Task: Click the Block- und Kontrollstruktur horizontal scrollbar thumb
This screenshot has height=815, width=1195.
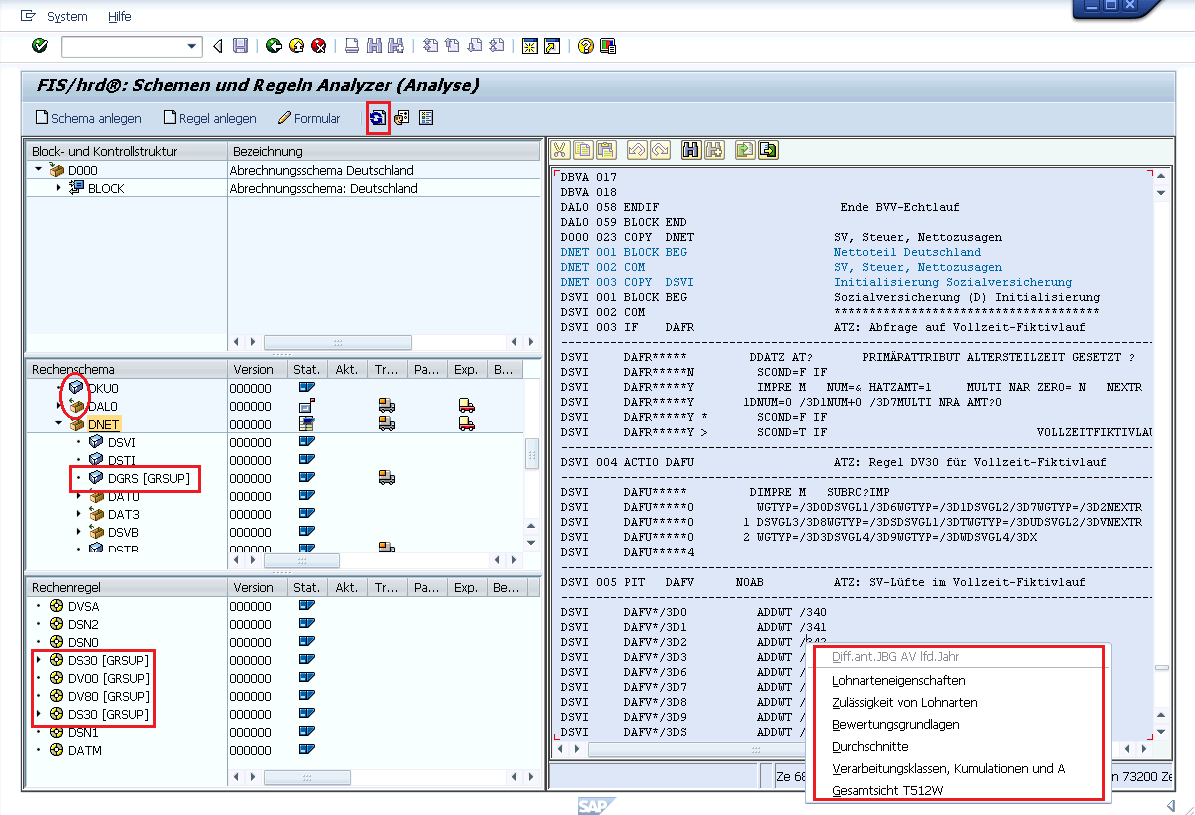Action: [338, 342]
